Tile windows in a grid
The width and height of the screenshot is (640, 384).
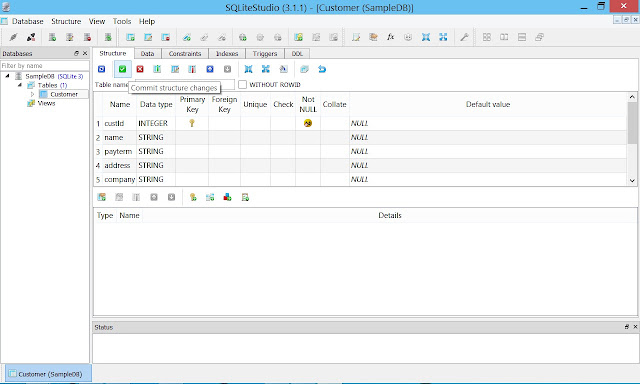487,37
